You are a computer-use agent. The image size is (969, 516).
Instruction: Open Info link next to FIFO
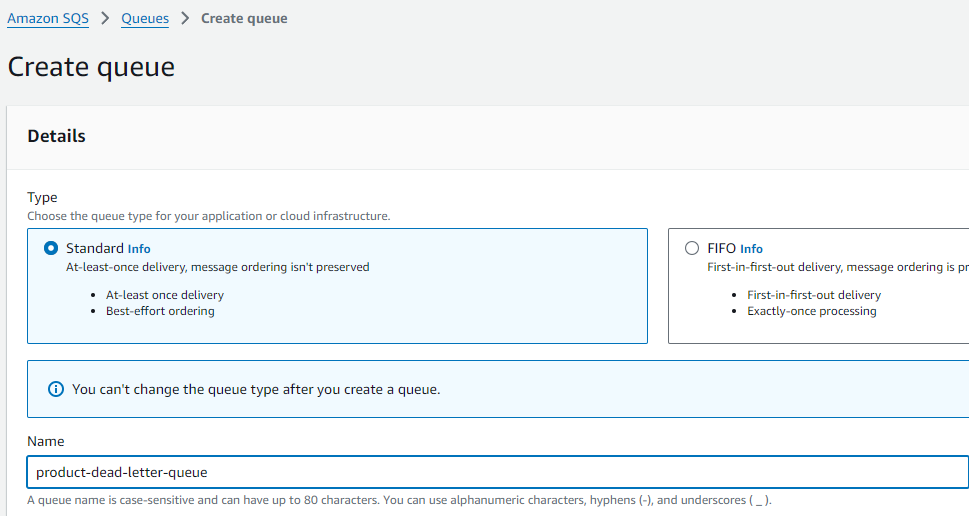click(x=751, y=248)
